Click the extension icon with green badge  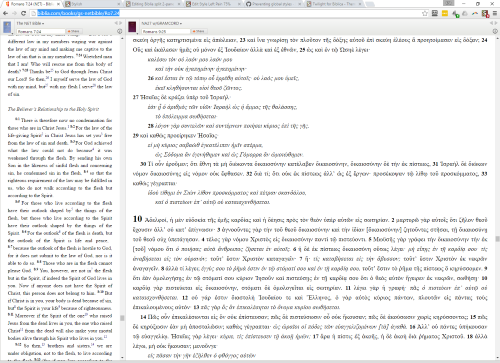[455, 14]
